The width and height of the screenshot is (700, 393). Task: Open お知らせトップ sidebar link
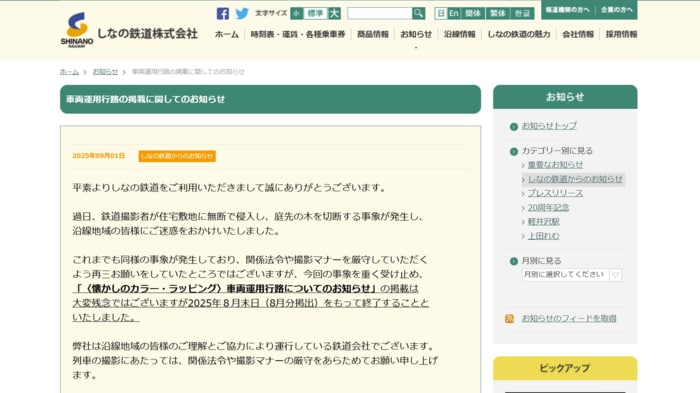click(x=549, y=126)
